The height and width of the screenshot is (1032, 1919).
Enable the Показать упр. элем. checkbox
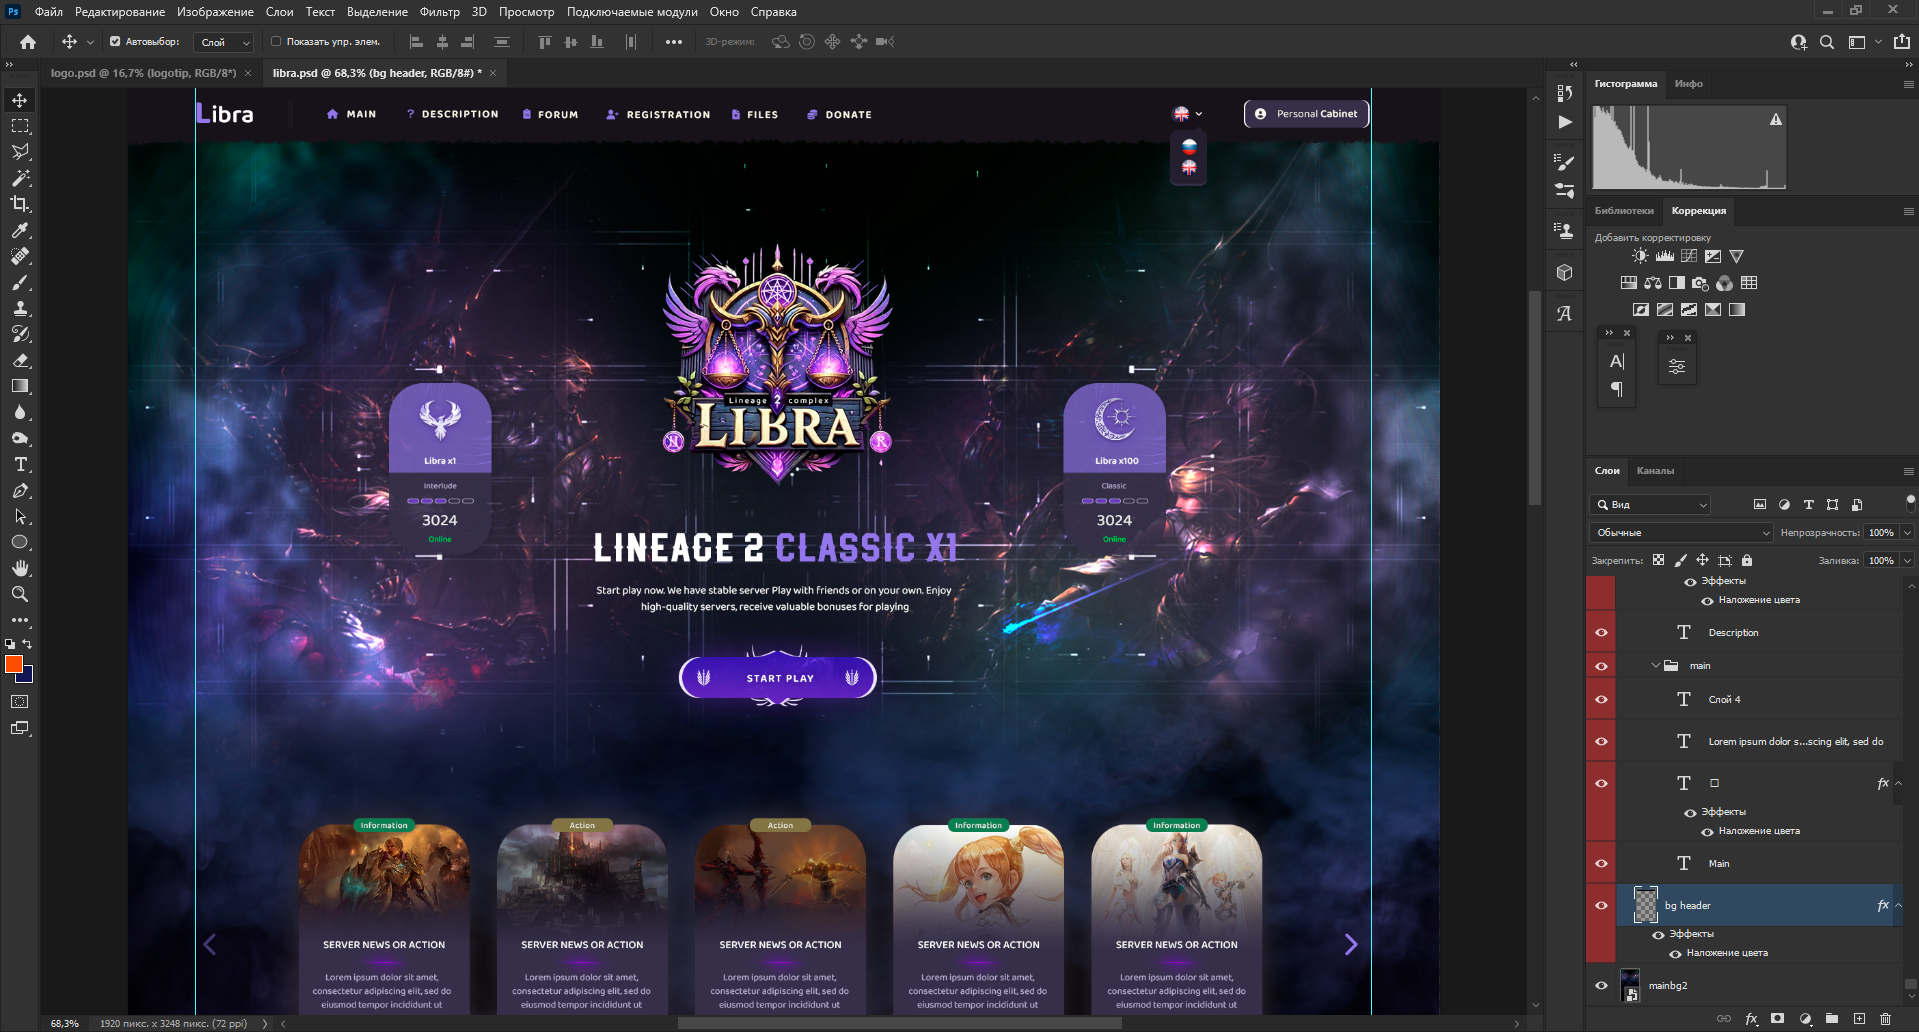276,42
